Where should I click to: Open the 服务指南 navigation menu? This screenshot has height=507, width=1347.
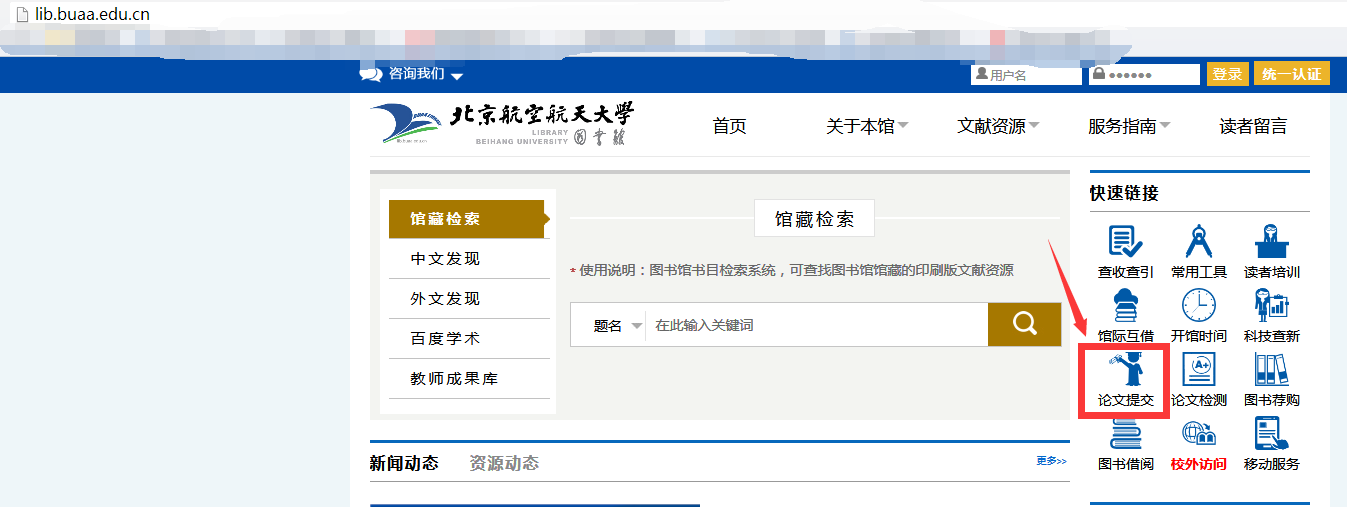click(1129, 126)
